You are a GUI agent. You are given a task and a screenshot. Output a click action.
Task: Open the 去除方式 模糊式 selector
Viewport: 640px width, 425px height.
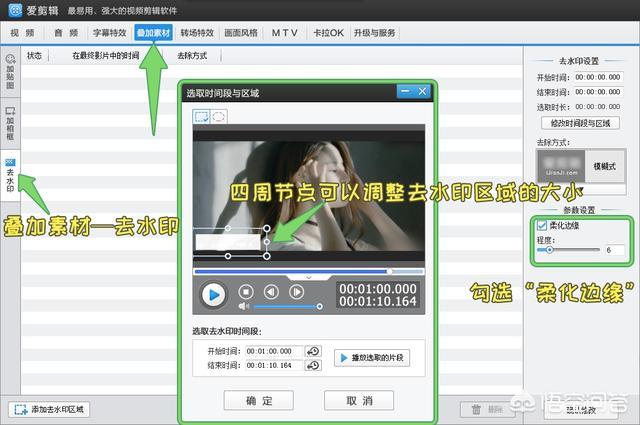(x=581, y=166)
